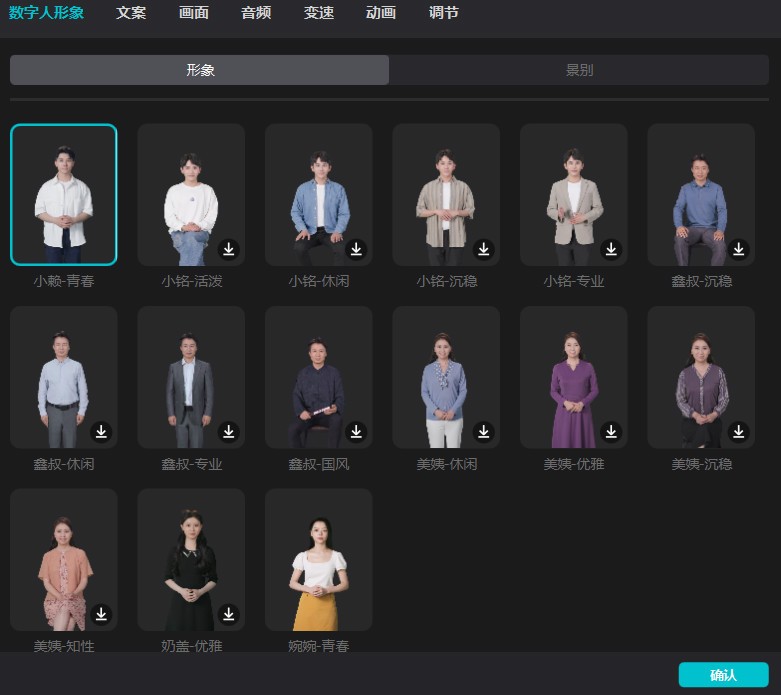
Task: Switch to the 文案 tab
Action: pos(131,12)
